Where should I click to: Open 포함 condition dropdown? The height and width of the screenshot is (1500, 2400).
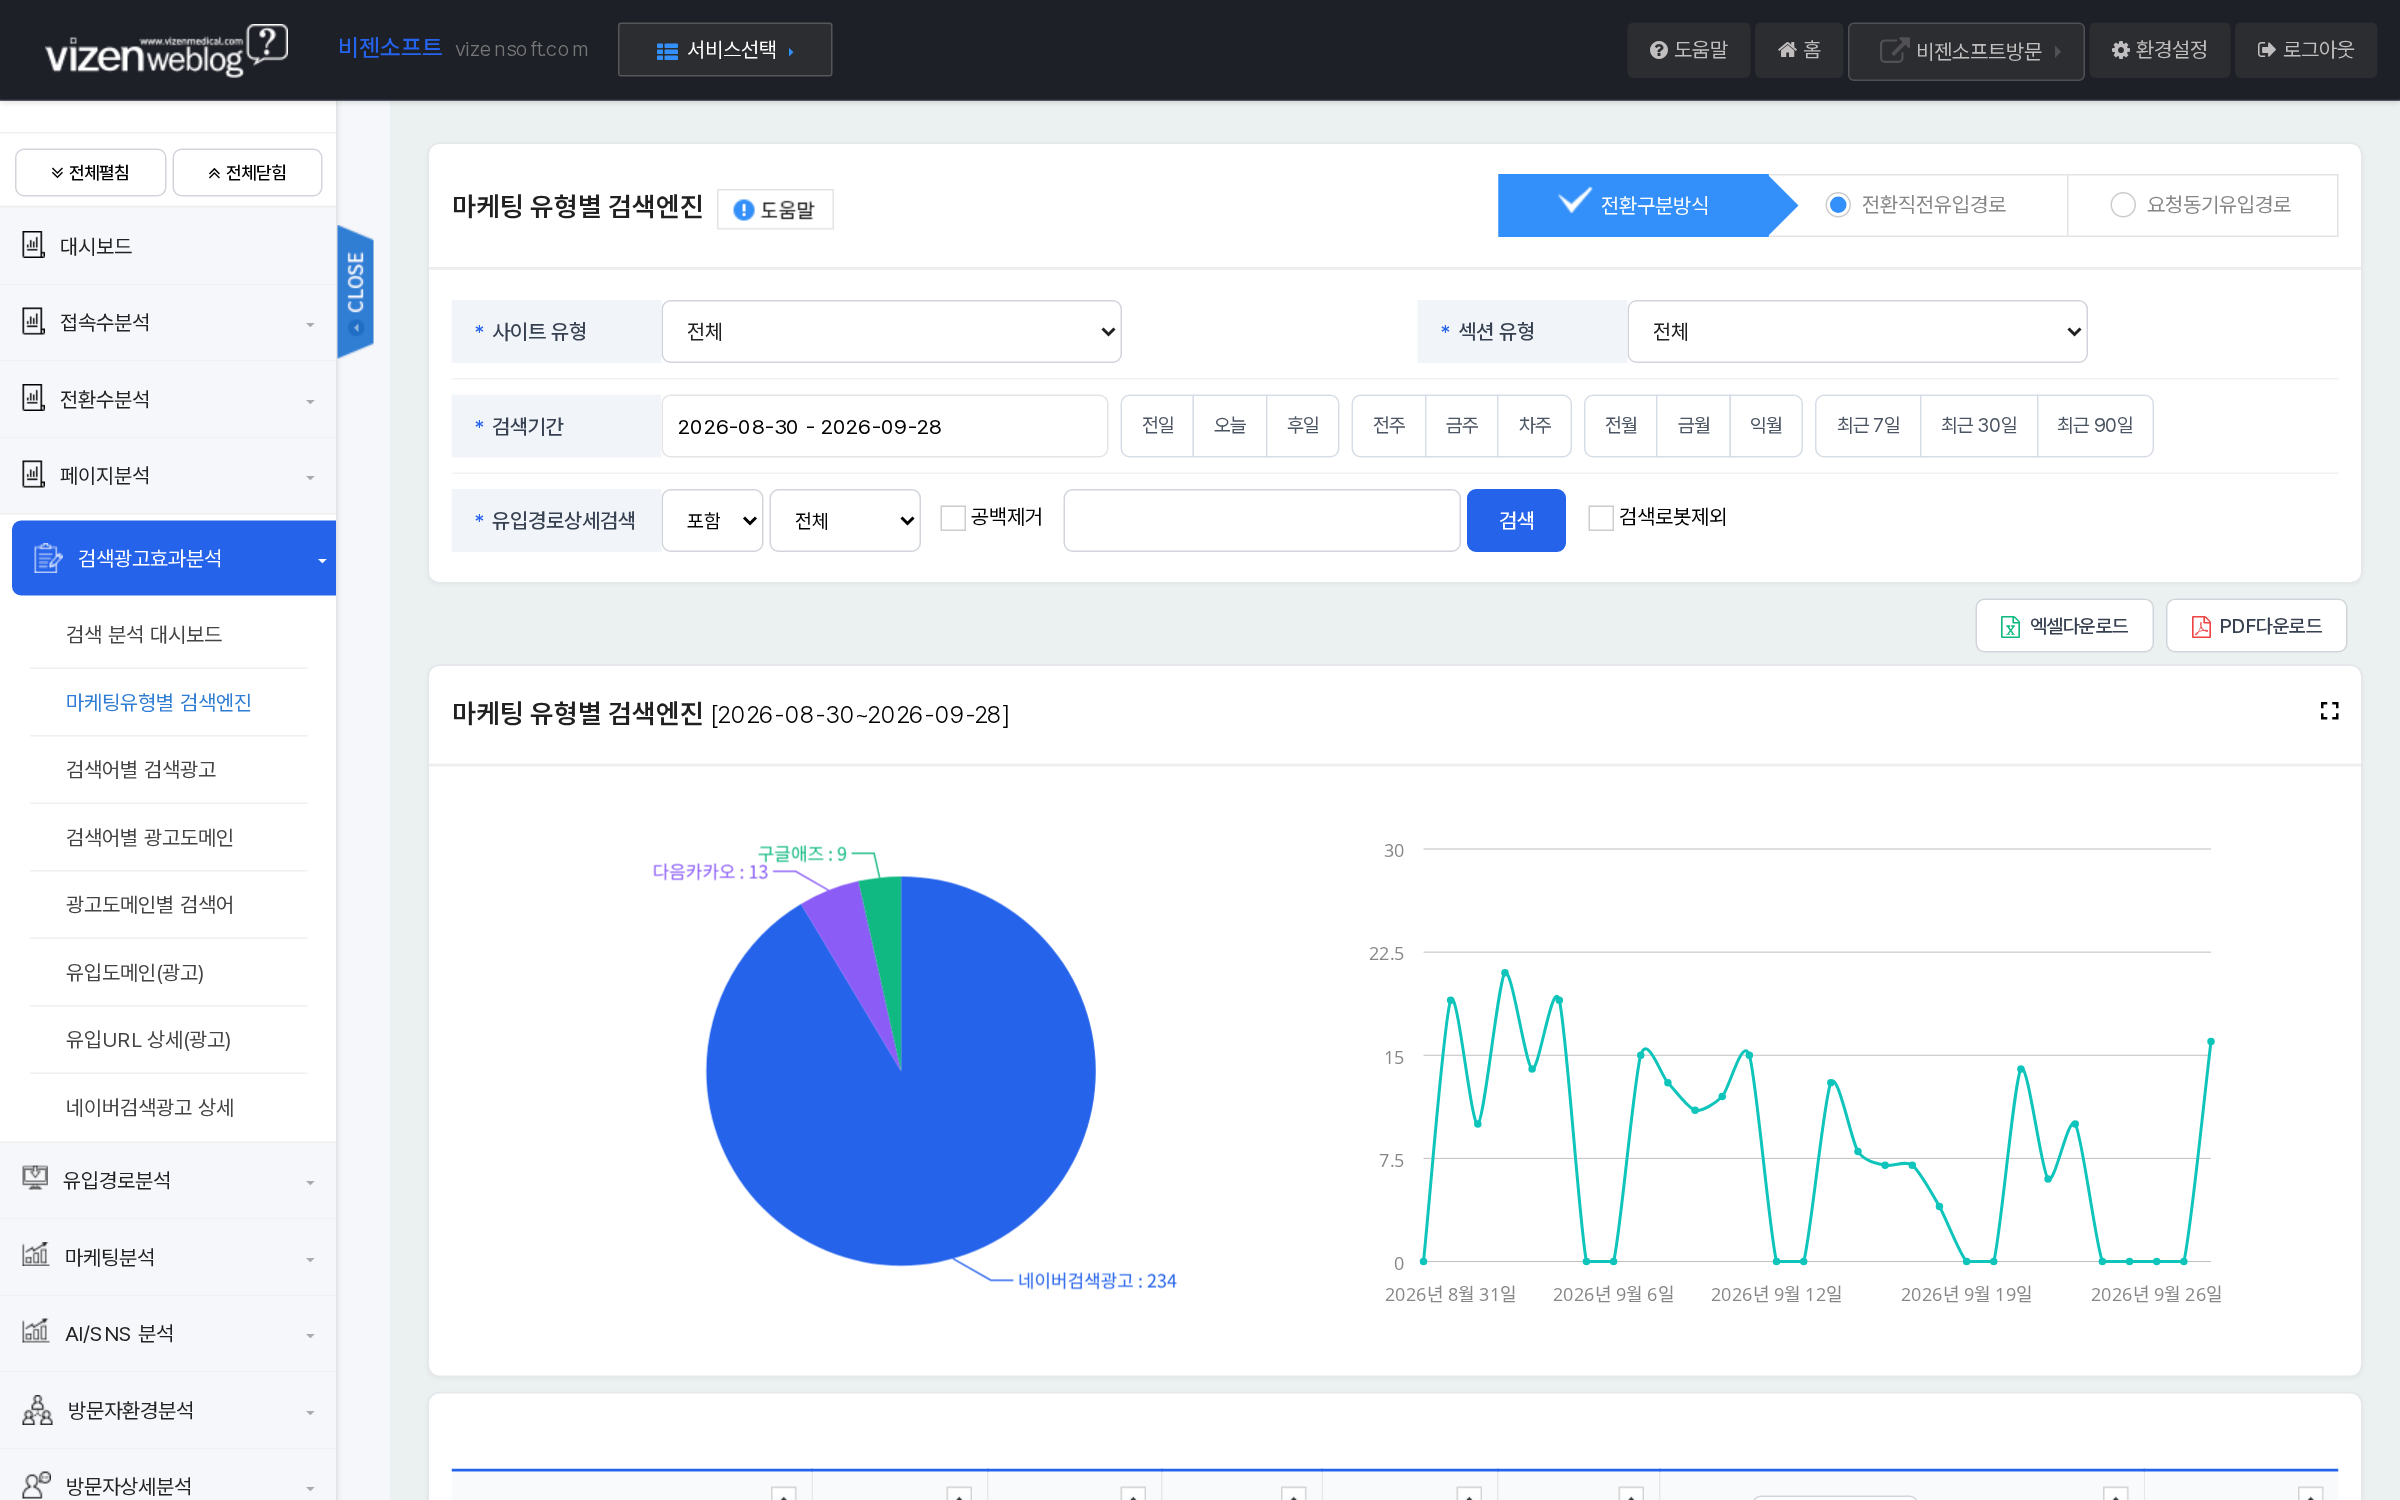click(712, 520)
